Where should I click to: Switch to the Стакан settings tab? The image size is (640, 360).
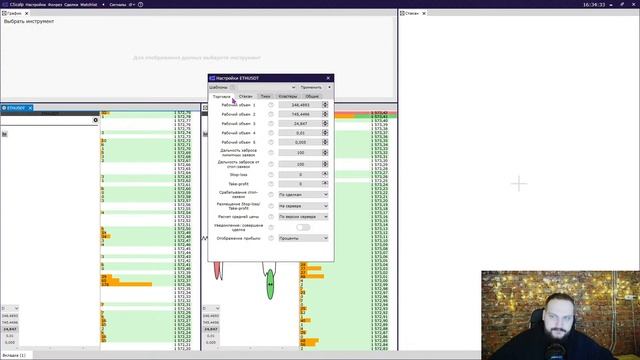pos(245,96)
